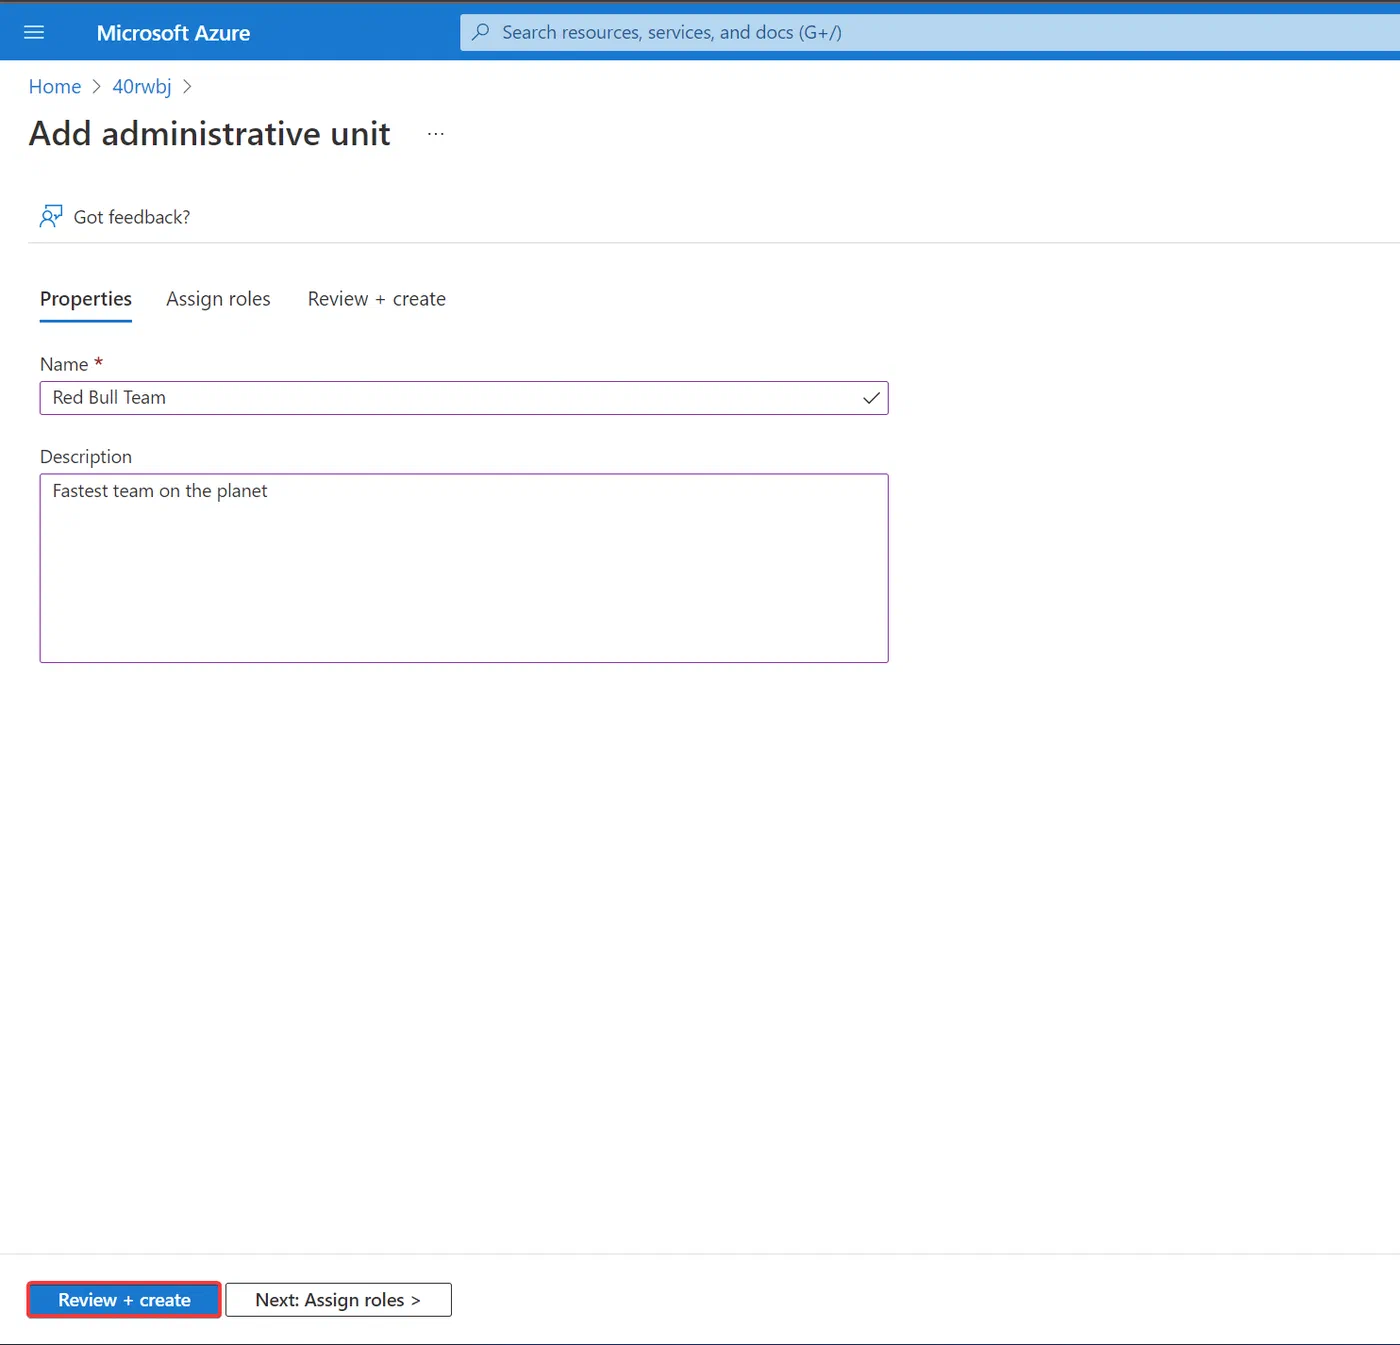The image size is (1400, 1345).
Task: Click the feedback person icon
Action: (x=51, y=216)
